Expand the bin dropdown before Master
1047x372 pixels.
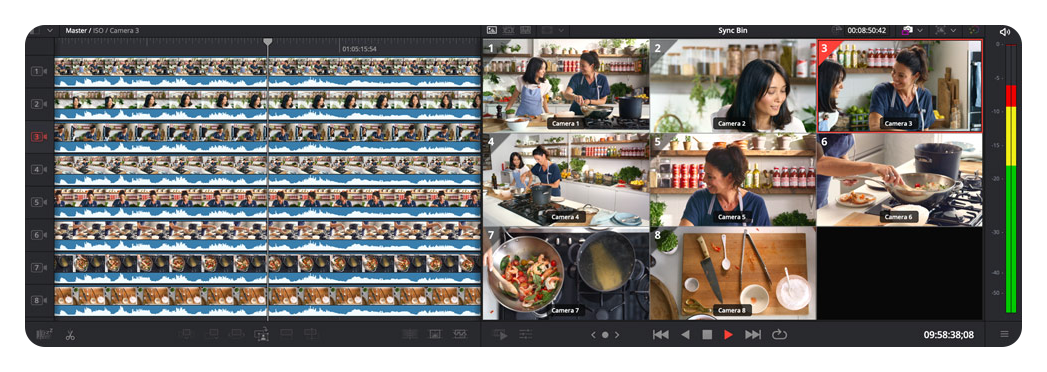tap(49, 30)
